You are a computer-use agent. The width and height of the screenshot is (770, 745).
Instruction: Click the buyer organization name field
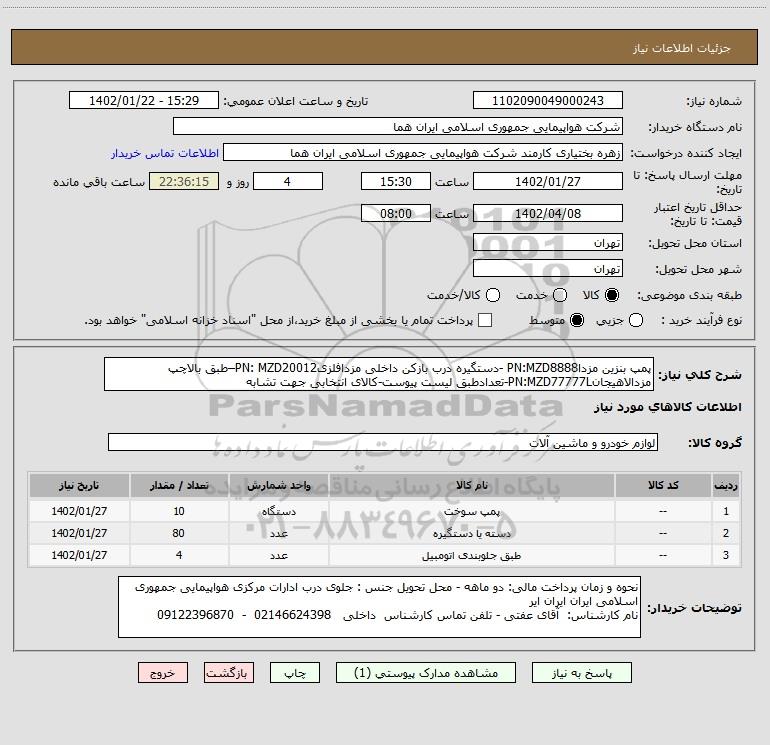click(397, 127)
